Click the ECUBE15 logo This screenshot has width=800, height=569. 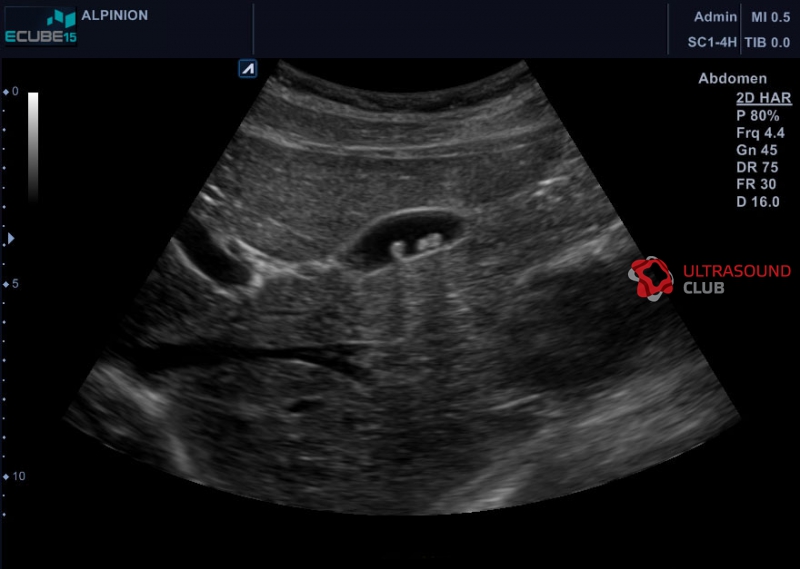[41, 27]
